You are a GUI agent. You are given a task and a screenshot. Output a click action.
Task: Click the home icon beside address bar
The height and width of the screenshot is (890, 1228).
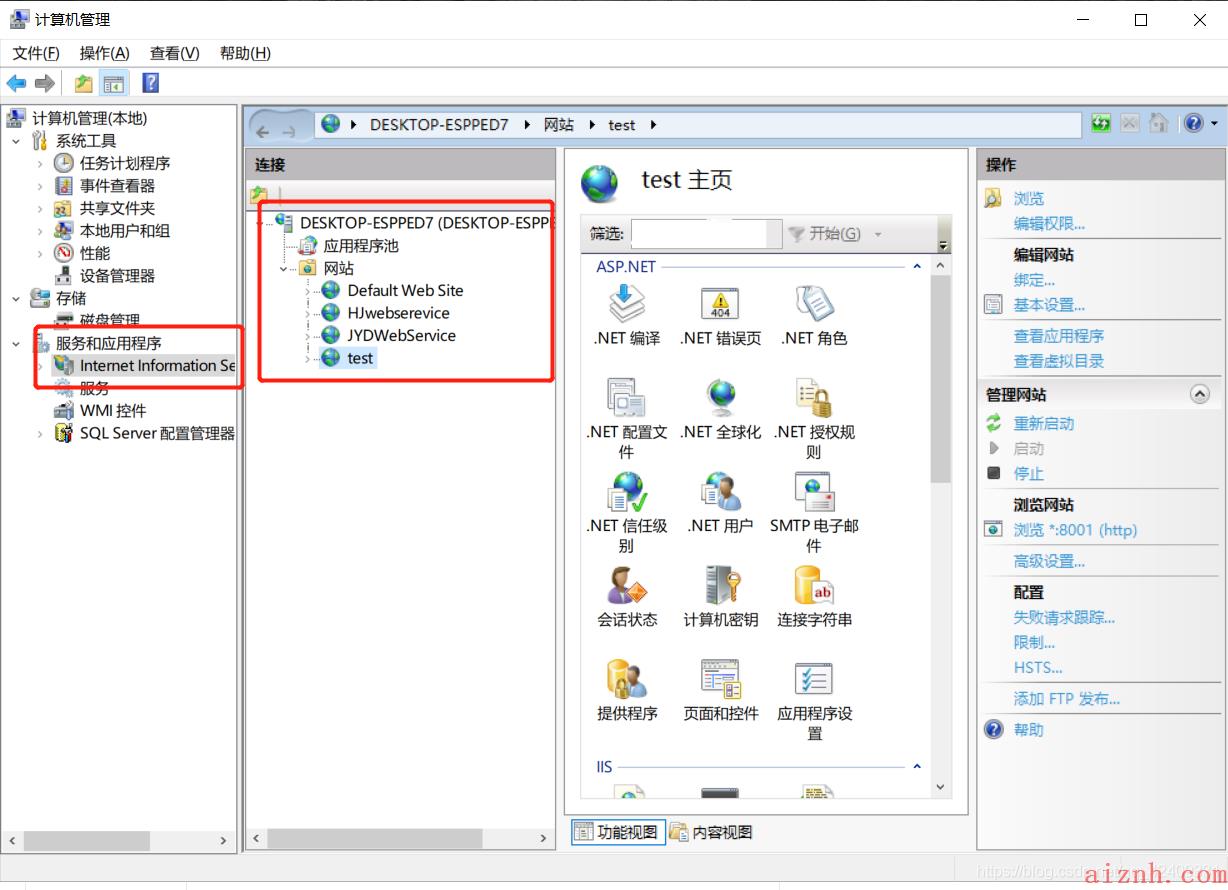[x=1158, y=123]
